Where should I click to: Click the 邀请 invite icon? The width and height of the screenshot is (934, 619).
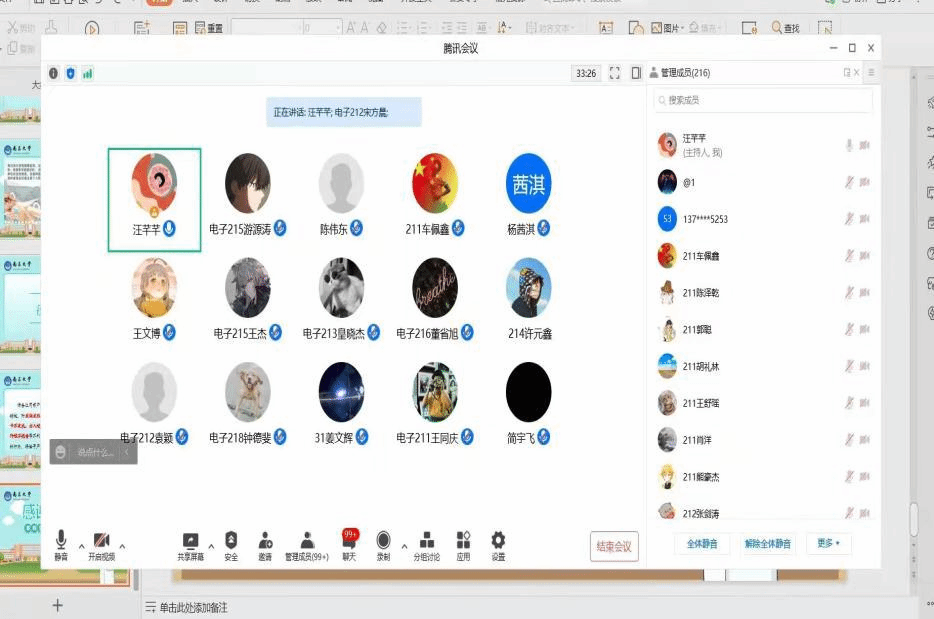pyautogui.click(x=265, y=541)
